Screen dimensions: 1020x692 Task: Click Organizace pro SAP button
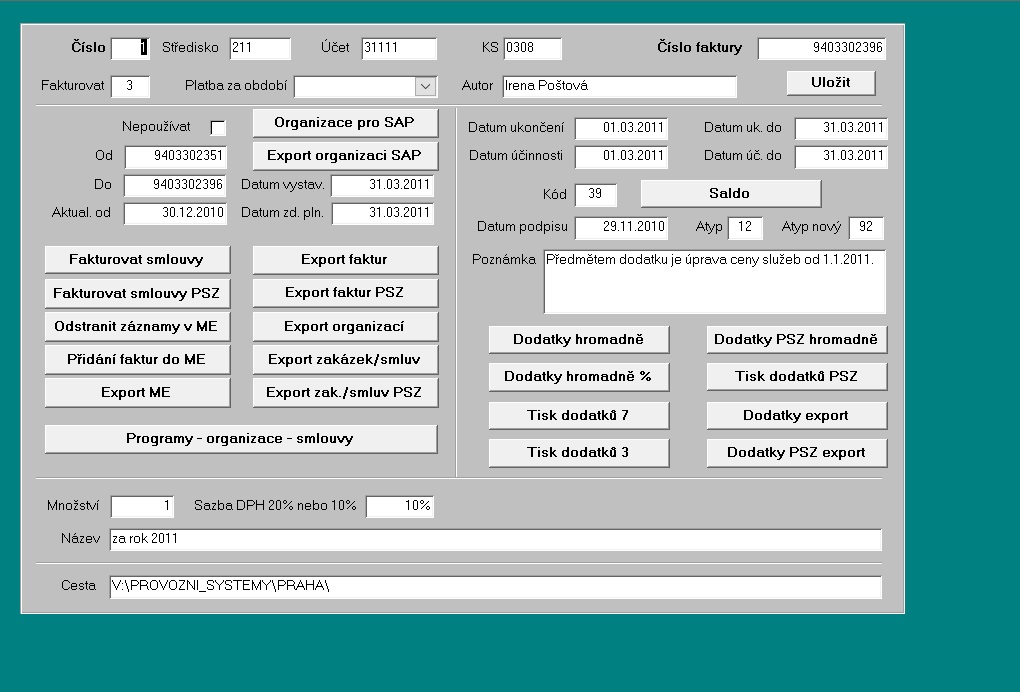click(345, 123)
